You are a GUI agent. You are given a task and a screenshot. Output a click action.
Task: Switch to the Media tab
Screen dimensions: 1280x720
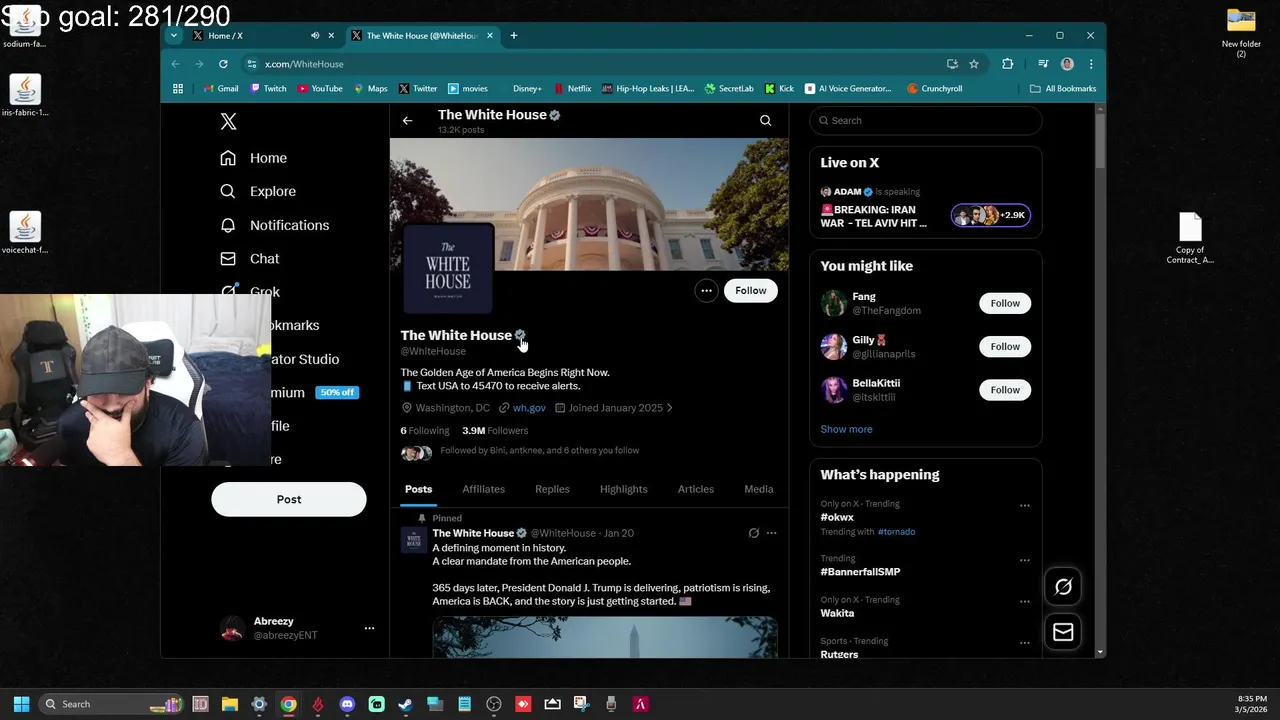click(759, 489)
